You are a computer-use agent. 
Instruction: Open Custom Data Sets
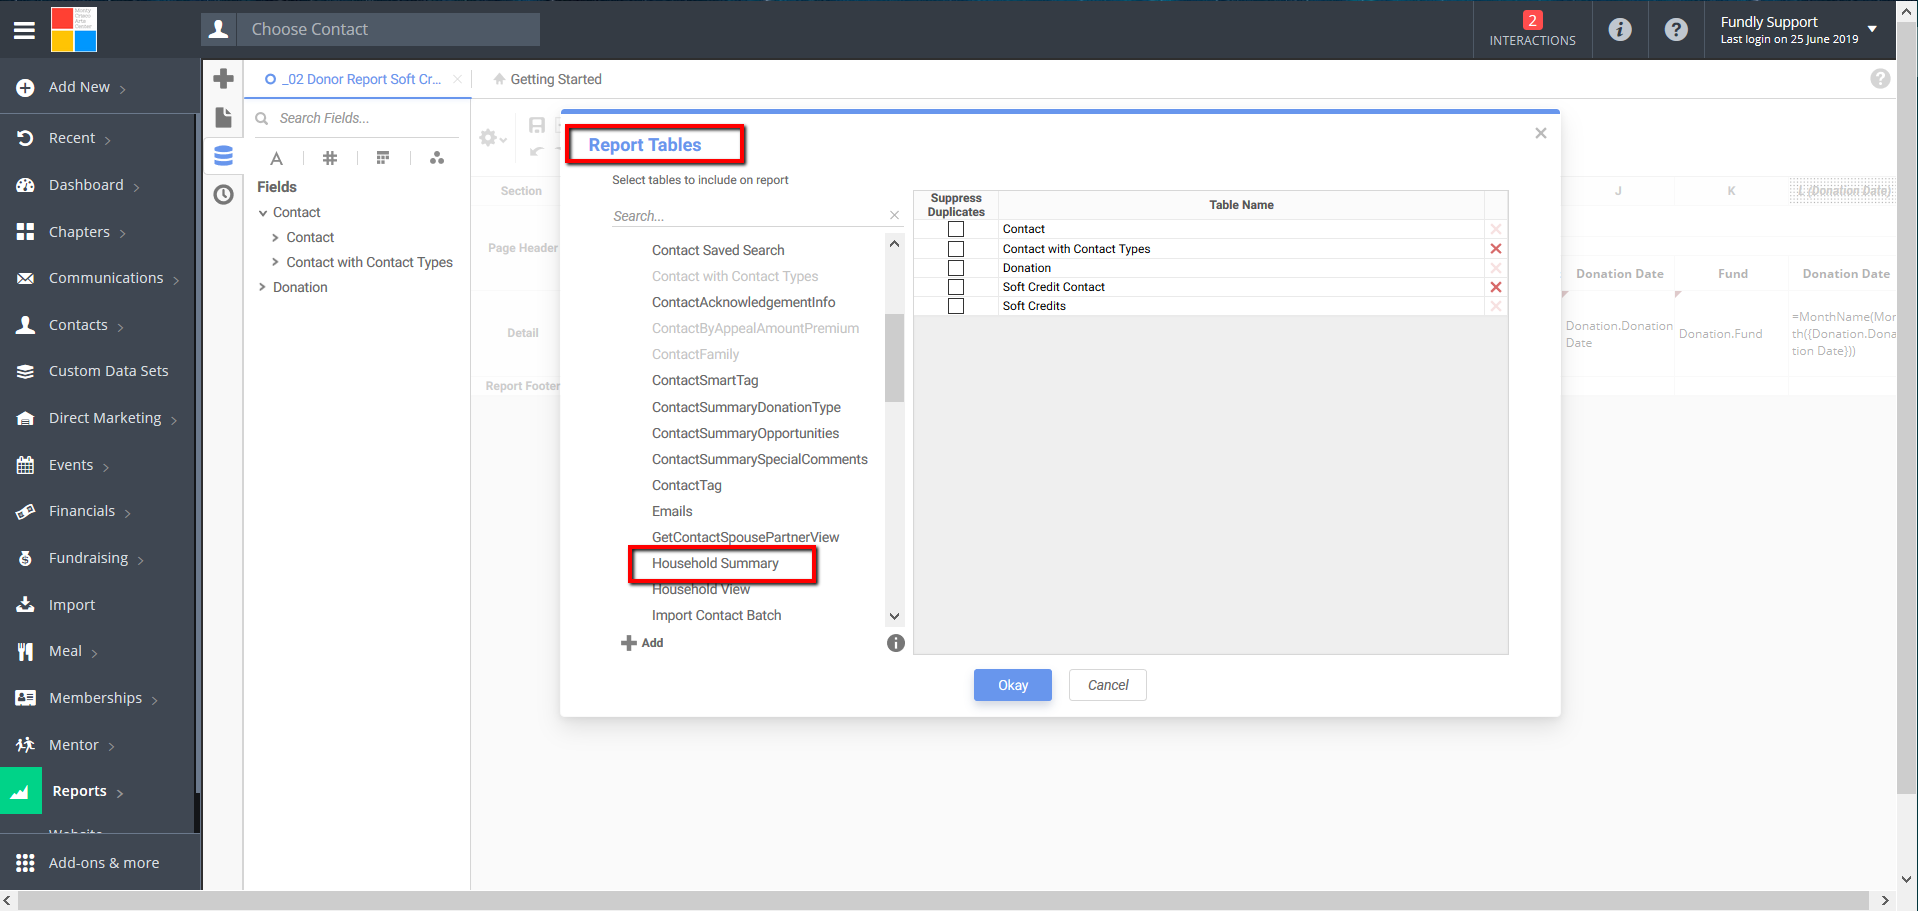108,371
